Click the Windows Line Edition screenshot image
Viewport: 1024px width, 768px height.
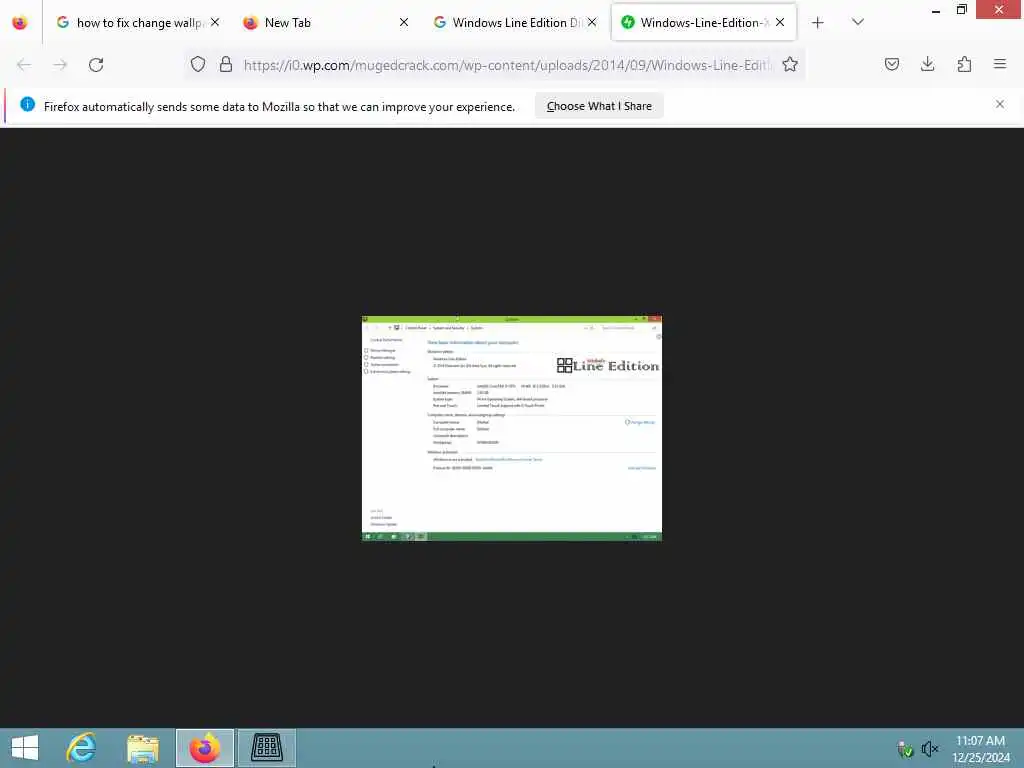[x=512, y=428]
